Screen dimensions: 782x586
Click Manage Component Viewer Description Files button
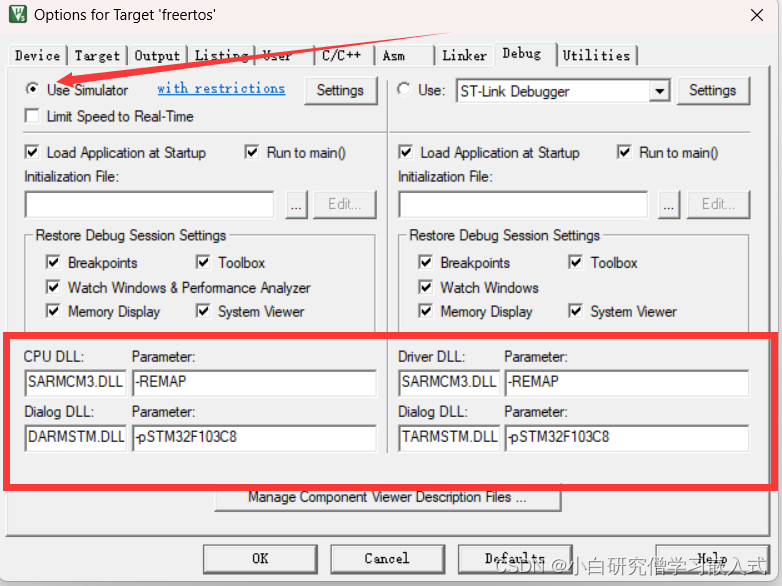click(x=388, y=497)
